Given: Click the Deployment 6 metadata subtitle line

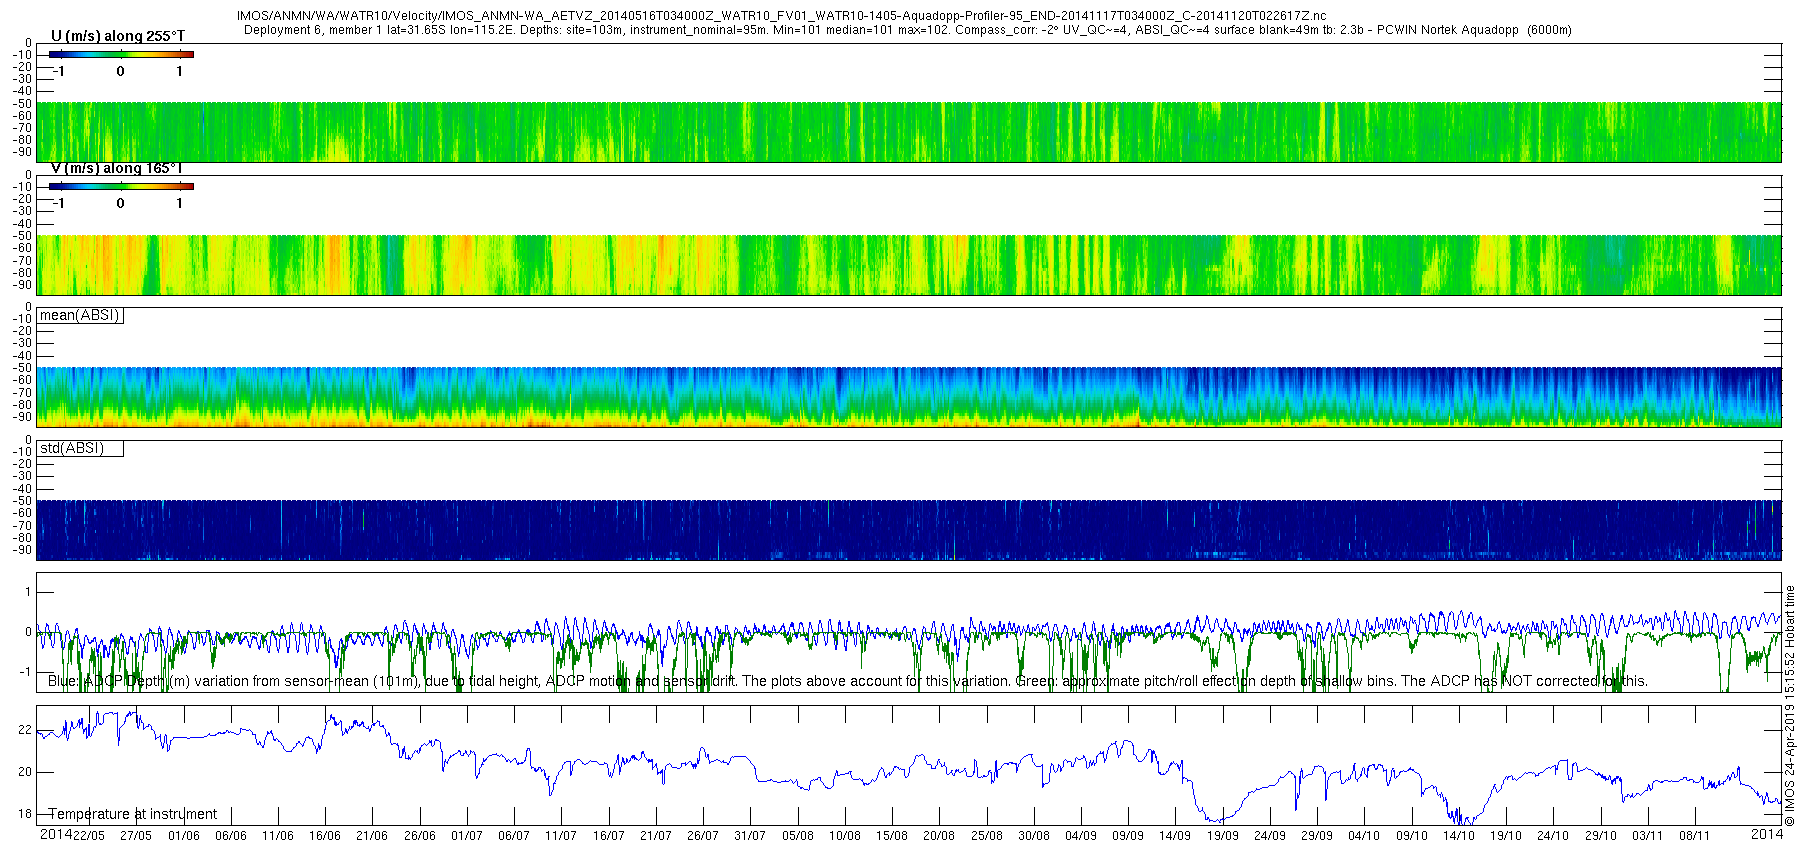Looking at the screenshot, I should click(908, 30).
